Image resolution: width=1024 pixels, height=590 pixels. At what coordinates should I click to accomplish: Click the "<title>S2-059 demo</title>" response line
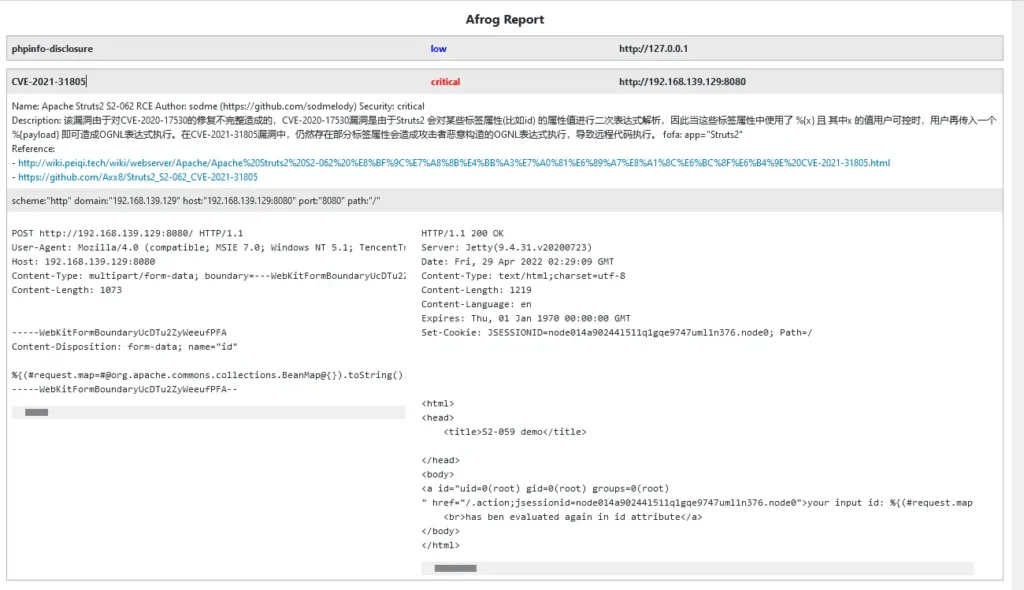[x=515, y=432]
